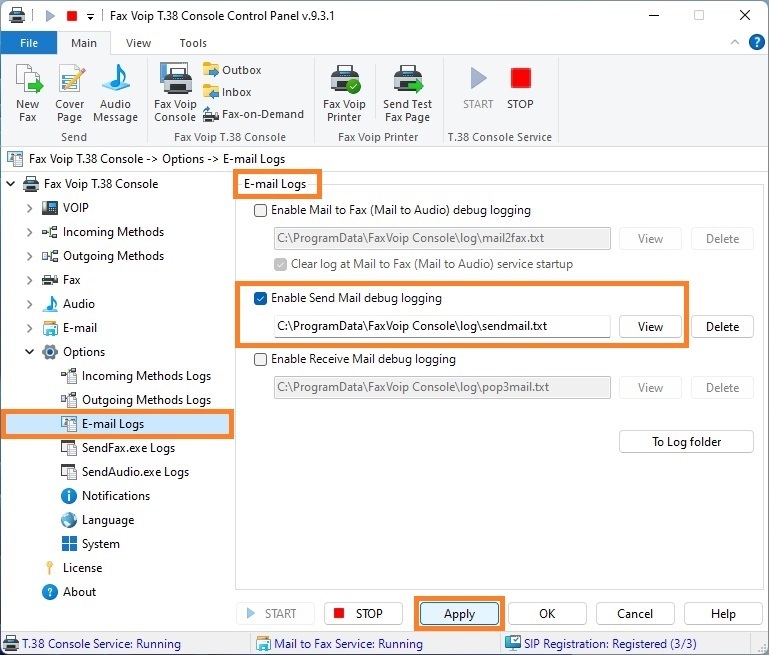Open the File menu tab
Screen dimensions: 769x655
(x=29, y=43)
